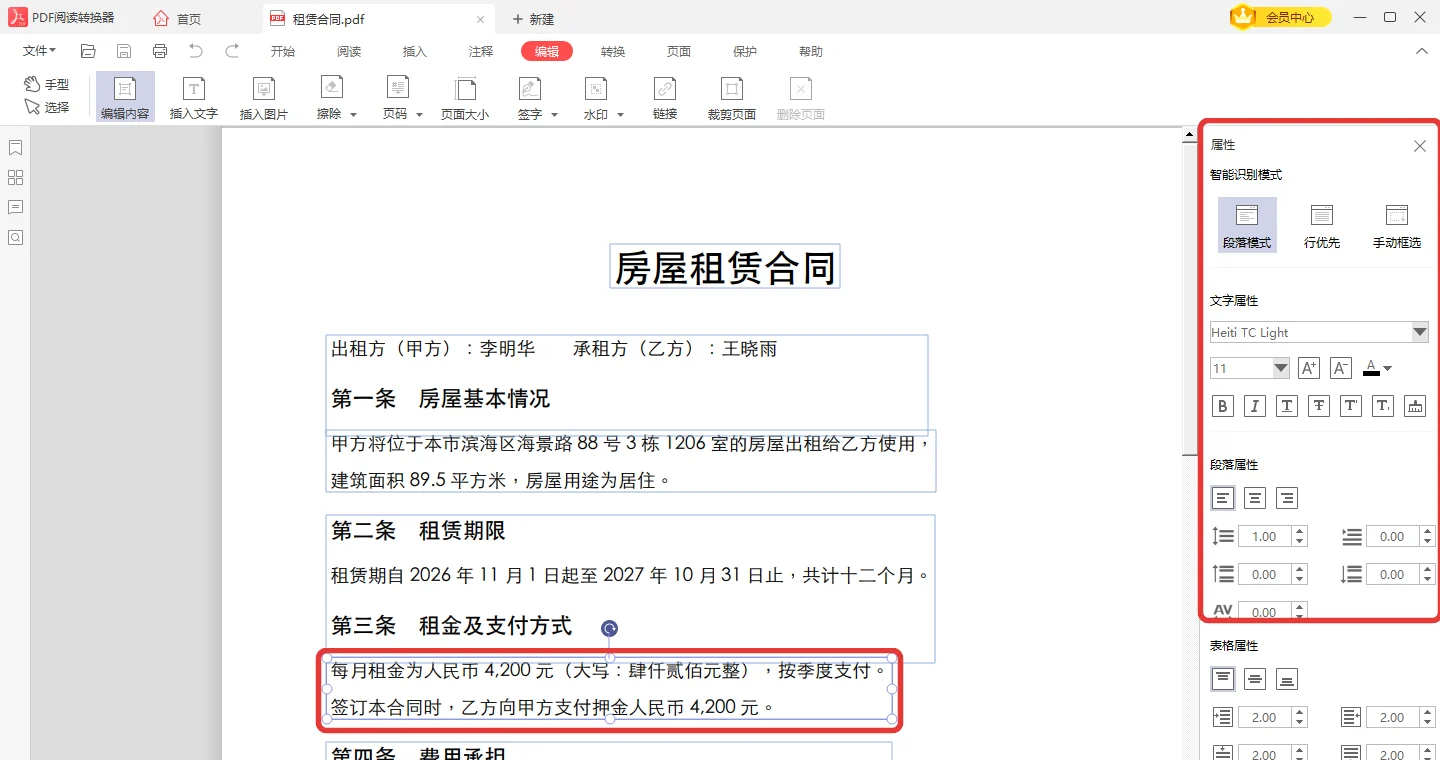Expand the 签字 dropdown arrow

(554, 115)
